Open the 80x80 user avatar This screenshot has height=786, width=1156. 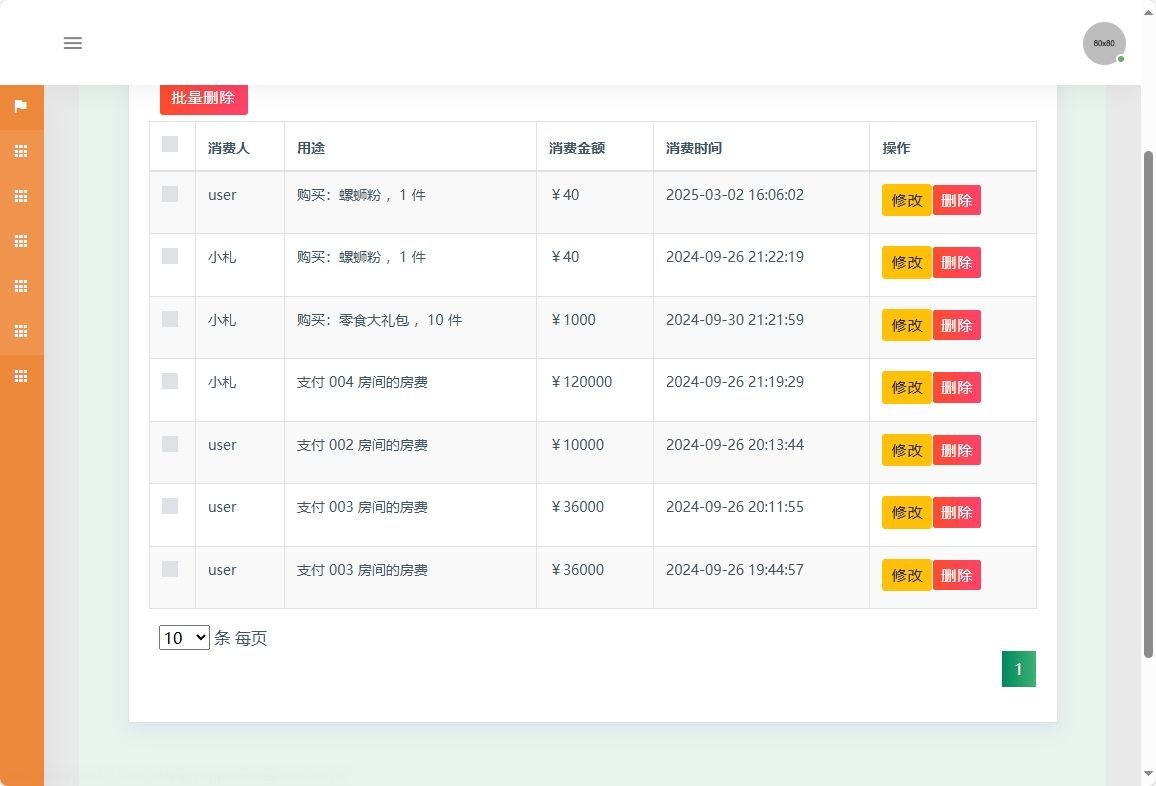click(1104, 44)
